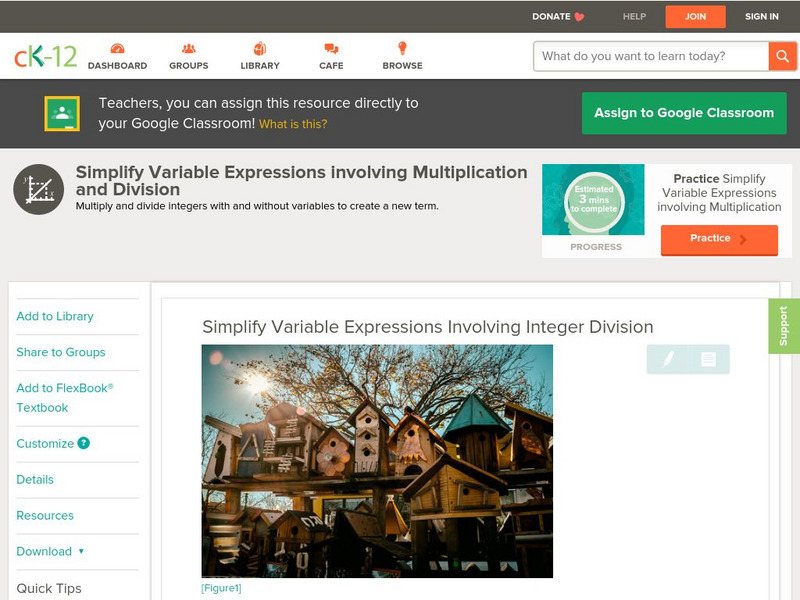Click Add to Library link

(55, 316)
